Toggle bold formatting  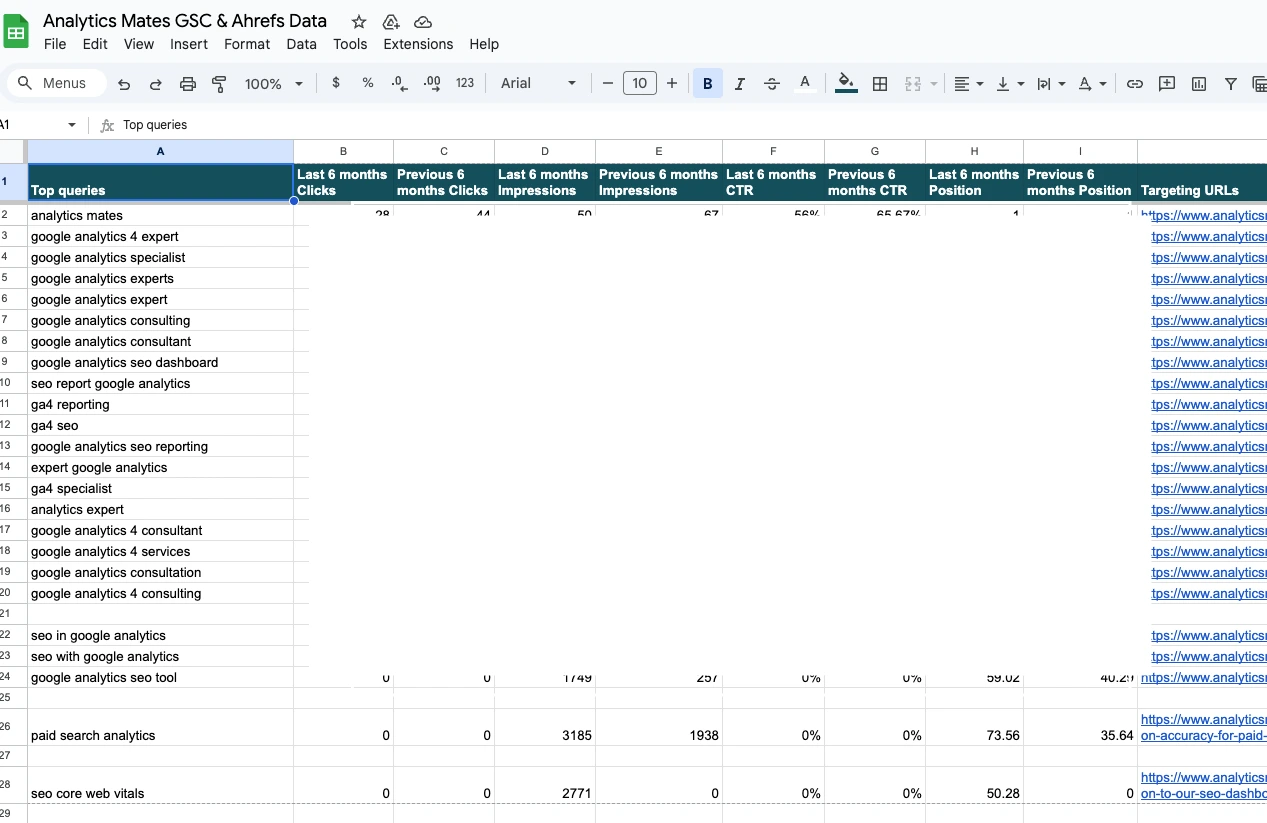pos(708,83)
